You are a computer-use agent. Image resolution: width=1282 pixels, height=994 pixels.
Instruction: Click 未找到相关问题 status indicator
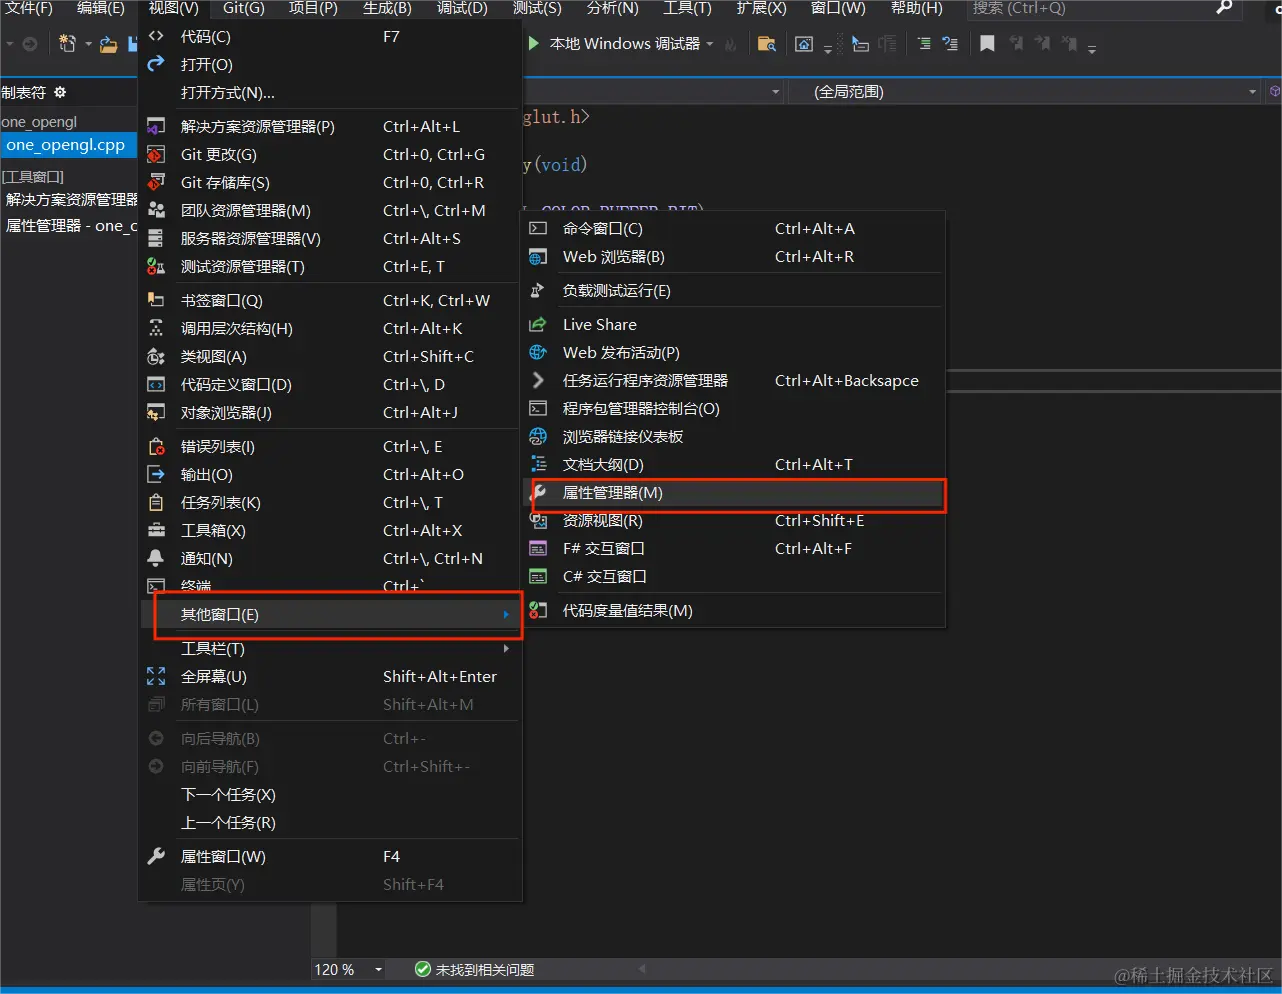coord(475,970)
